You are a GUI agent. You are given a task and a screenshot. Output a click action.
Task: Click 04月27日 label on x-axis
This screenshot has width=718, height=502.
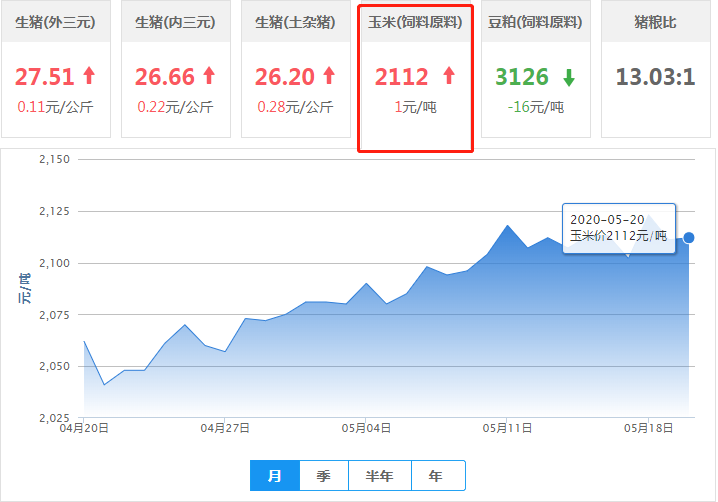coord(224,428)
